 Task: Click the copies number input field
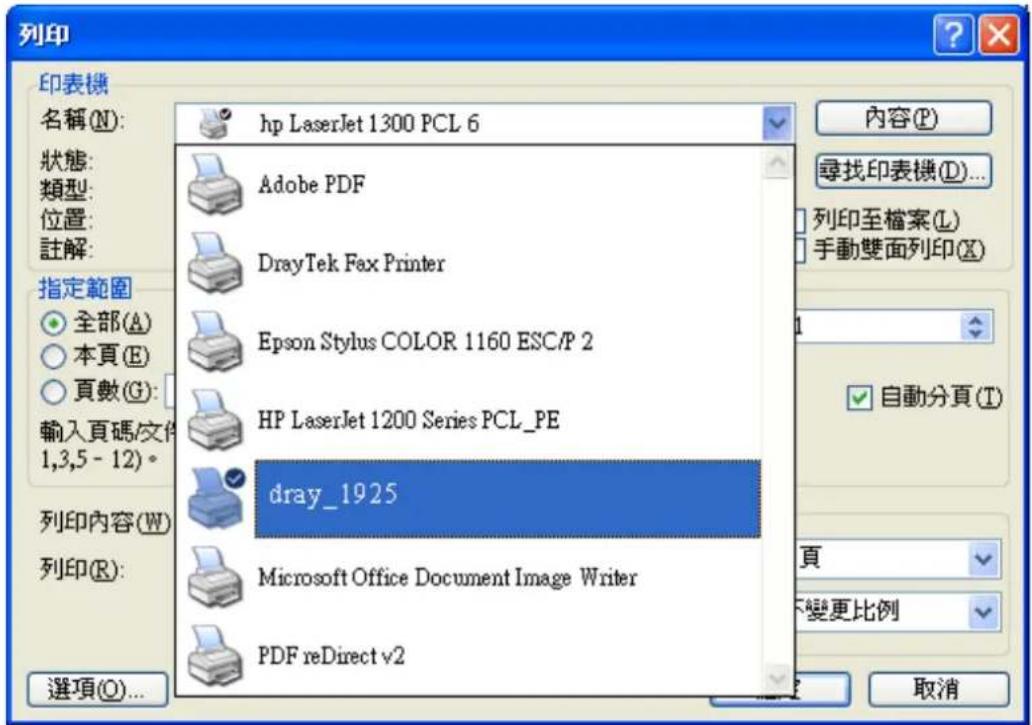pos(878,326)
